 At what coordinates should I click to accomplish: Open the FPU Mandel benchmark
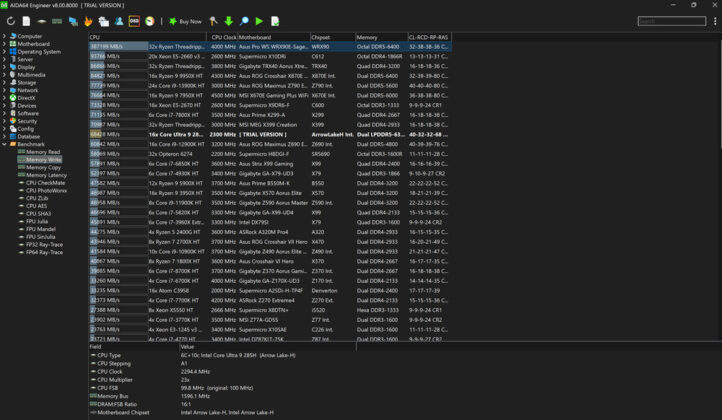coord(41,229)
